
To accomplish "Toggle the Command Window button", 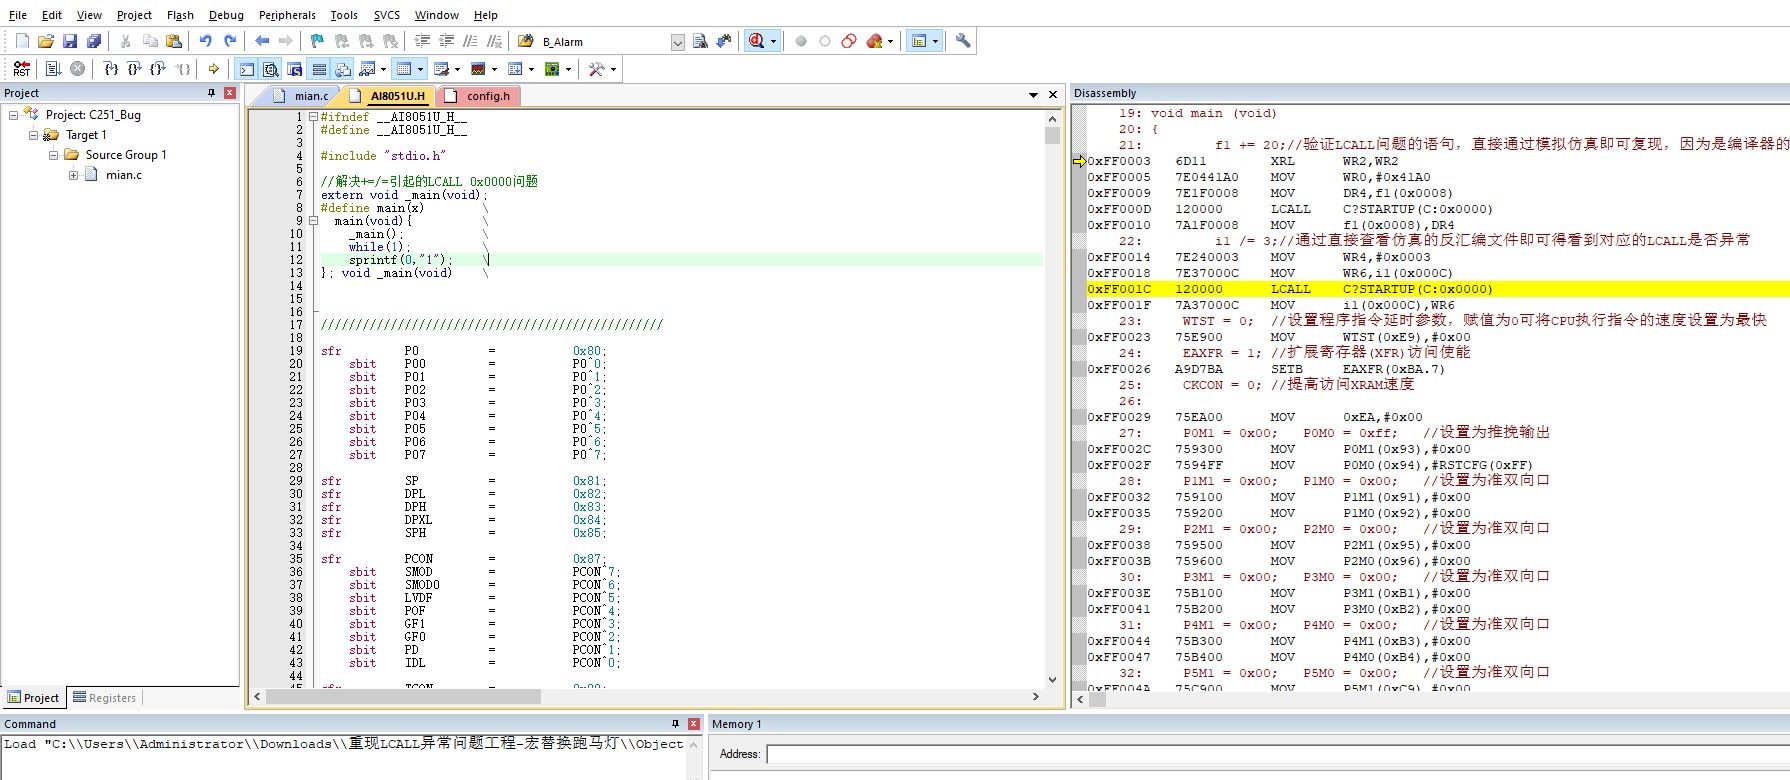I will [247, 68].
